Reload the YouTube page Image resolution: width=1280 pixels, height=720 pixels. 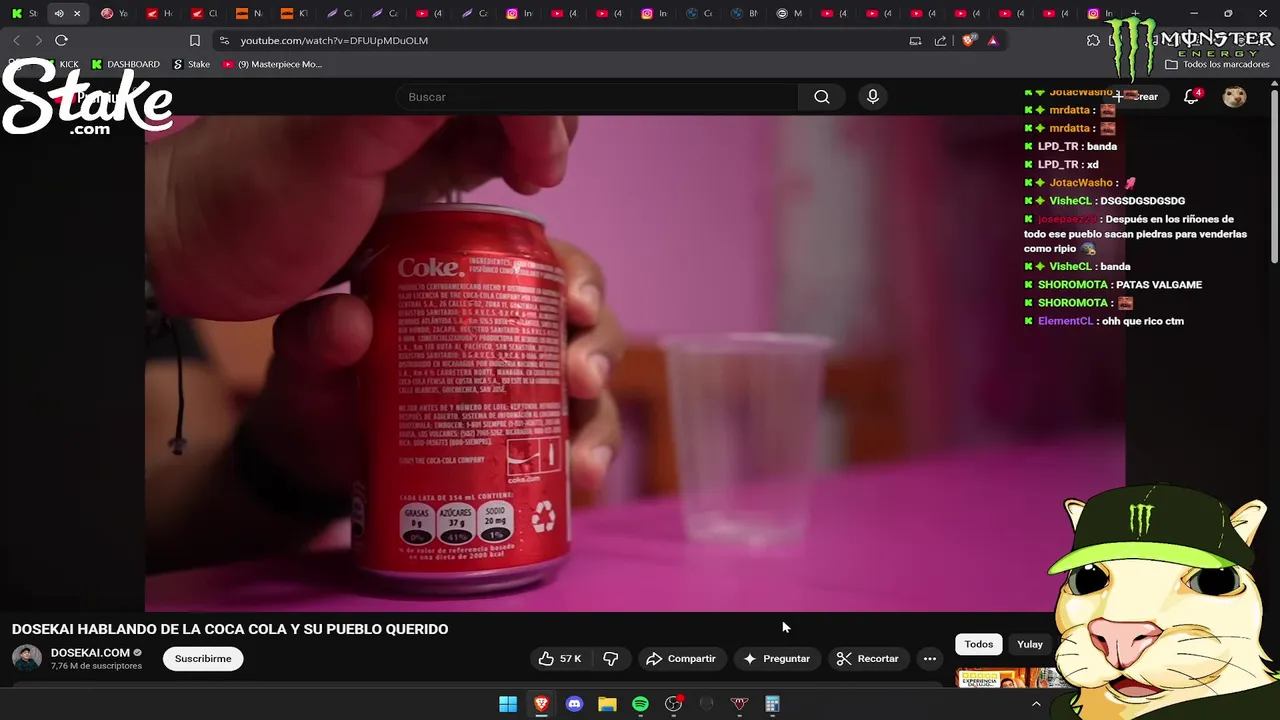61,40
